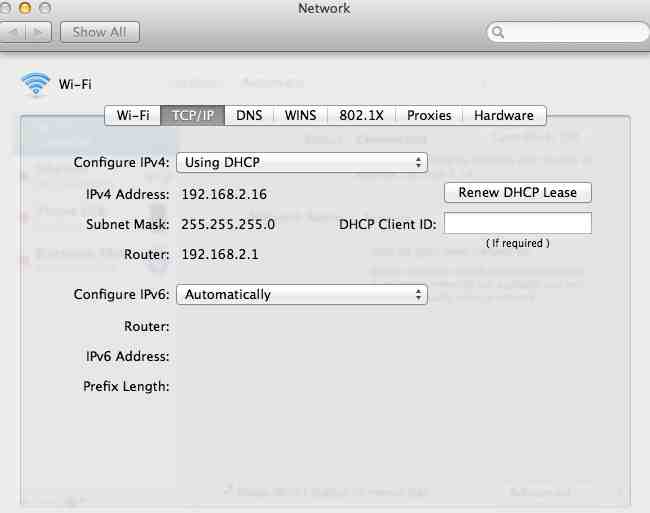
Task: Open the 802.1X tab
Action: 361,115
